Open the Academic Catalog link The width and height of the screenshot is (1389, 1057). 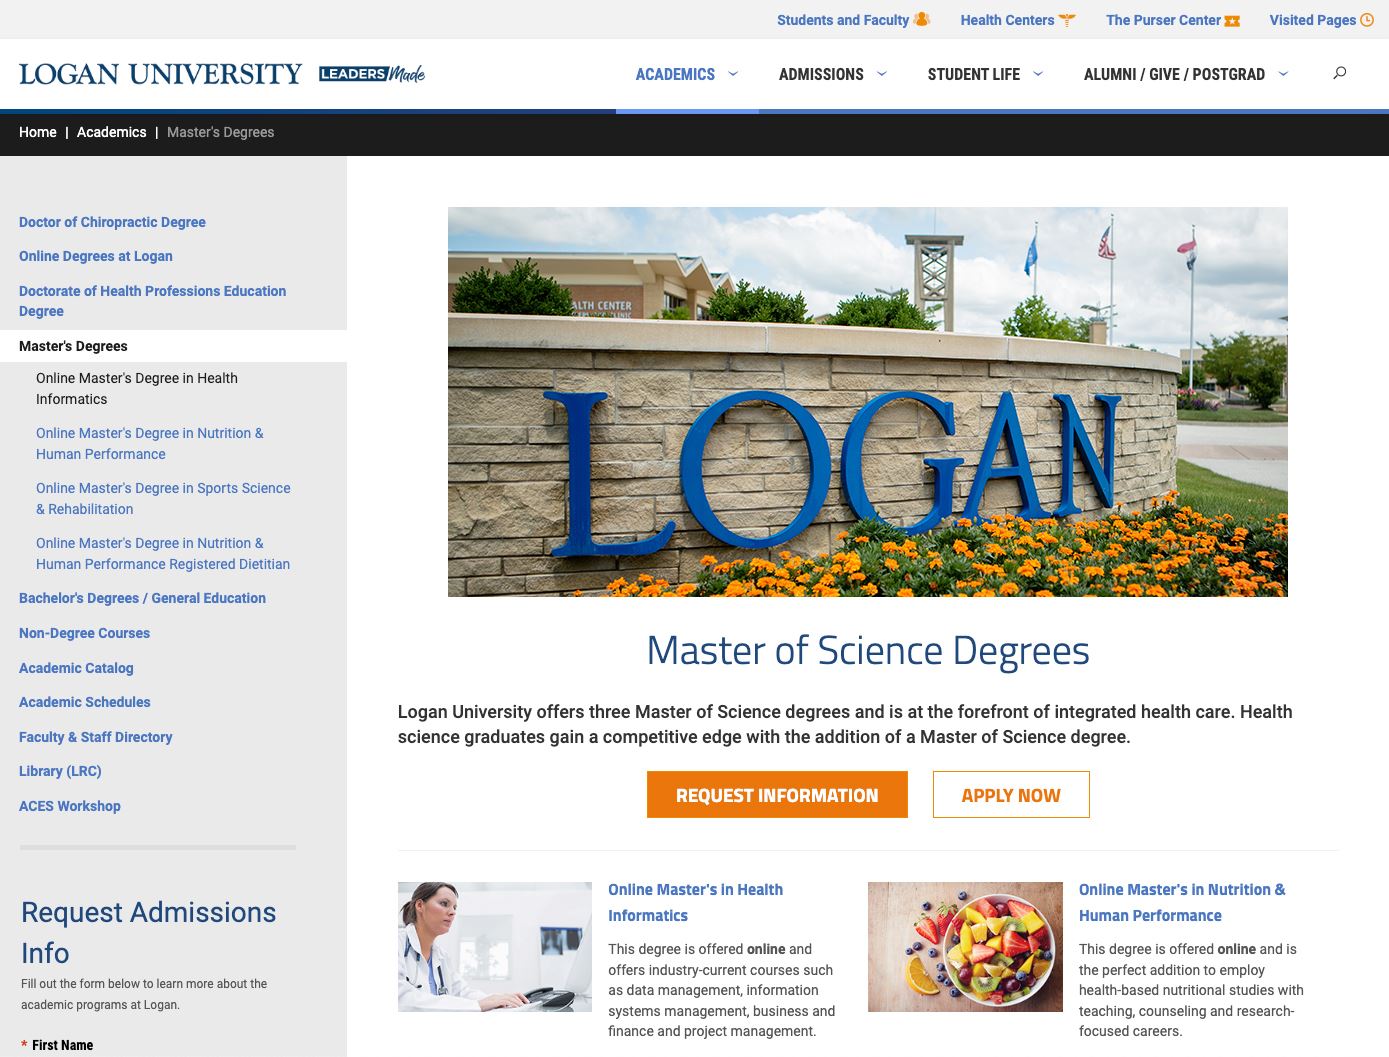[x=76, y=668]
